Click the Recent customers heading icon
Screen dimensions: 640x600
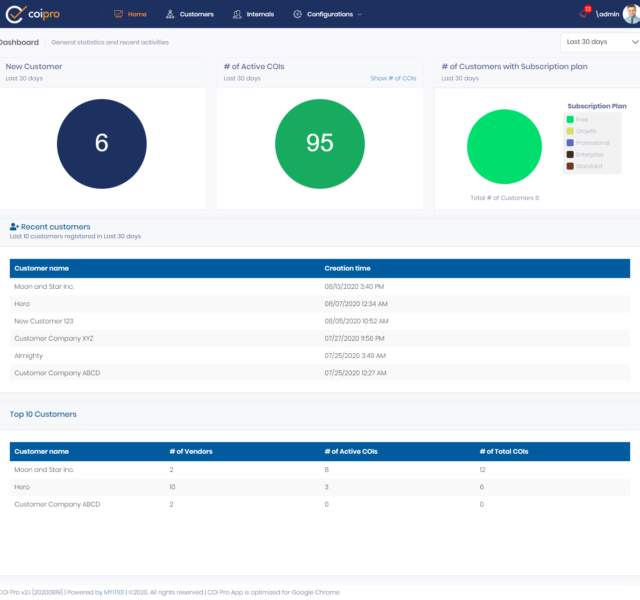14,227
